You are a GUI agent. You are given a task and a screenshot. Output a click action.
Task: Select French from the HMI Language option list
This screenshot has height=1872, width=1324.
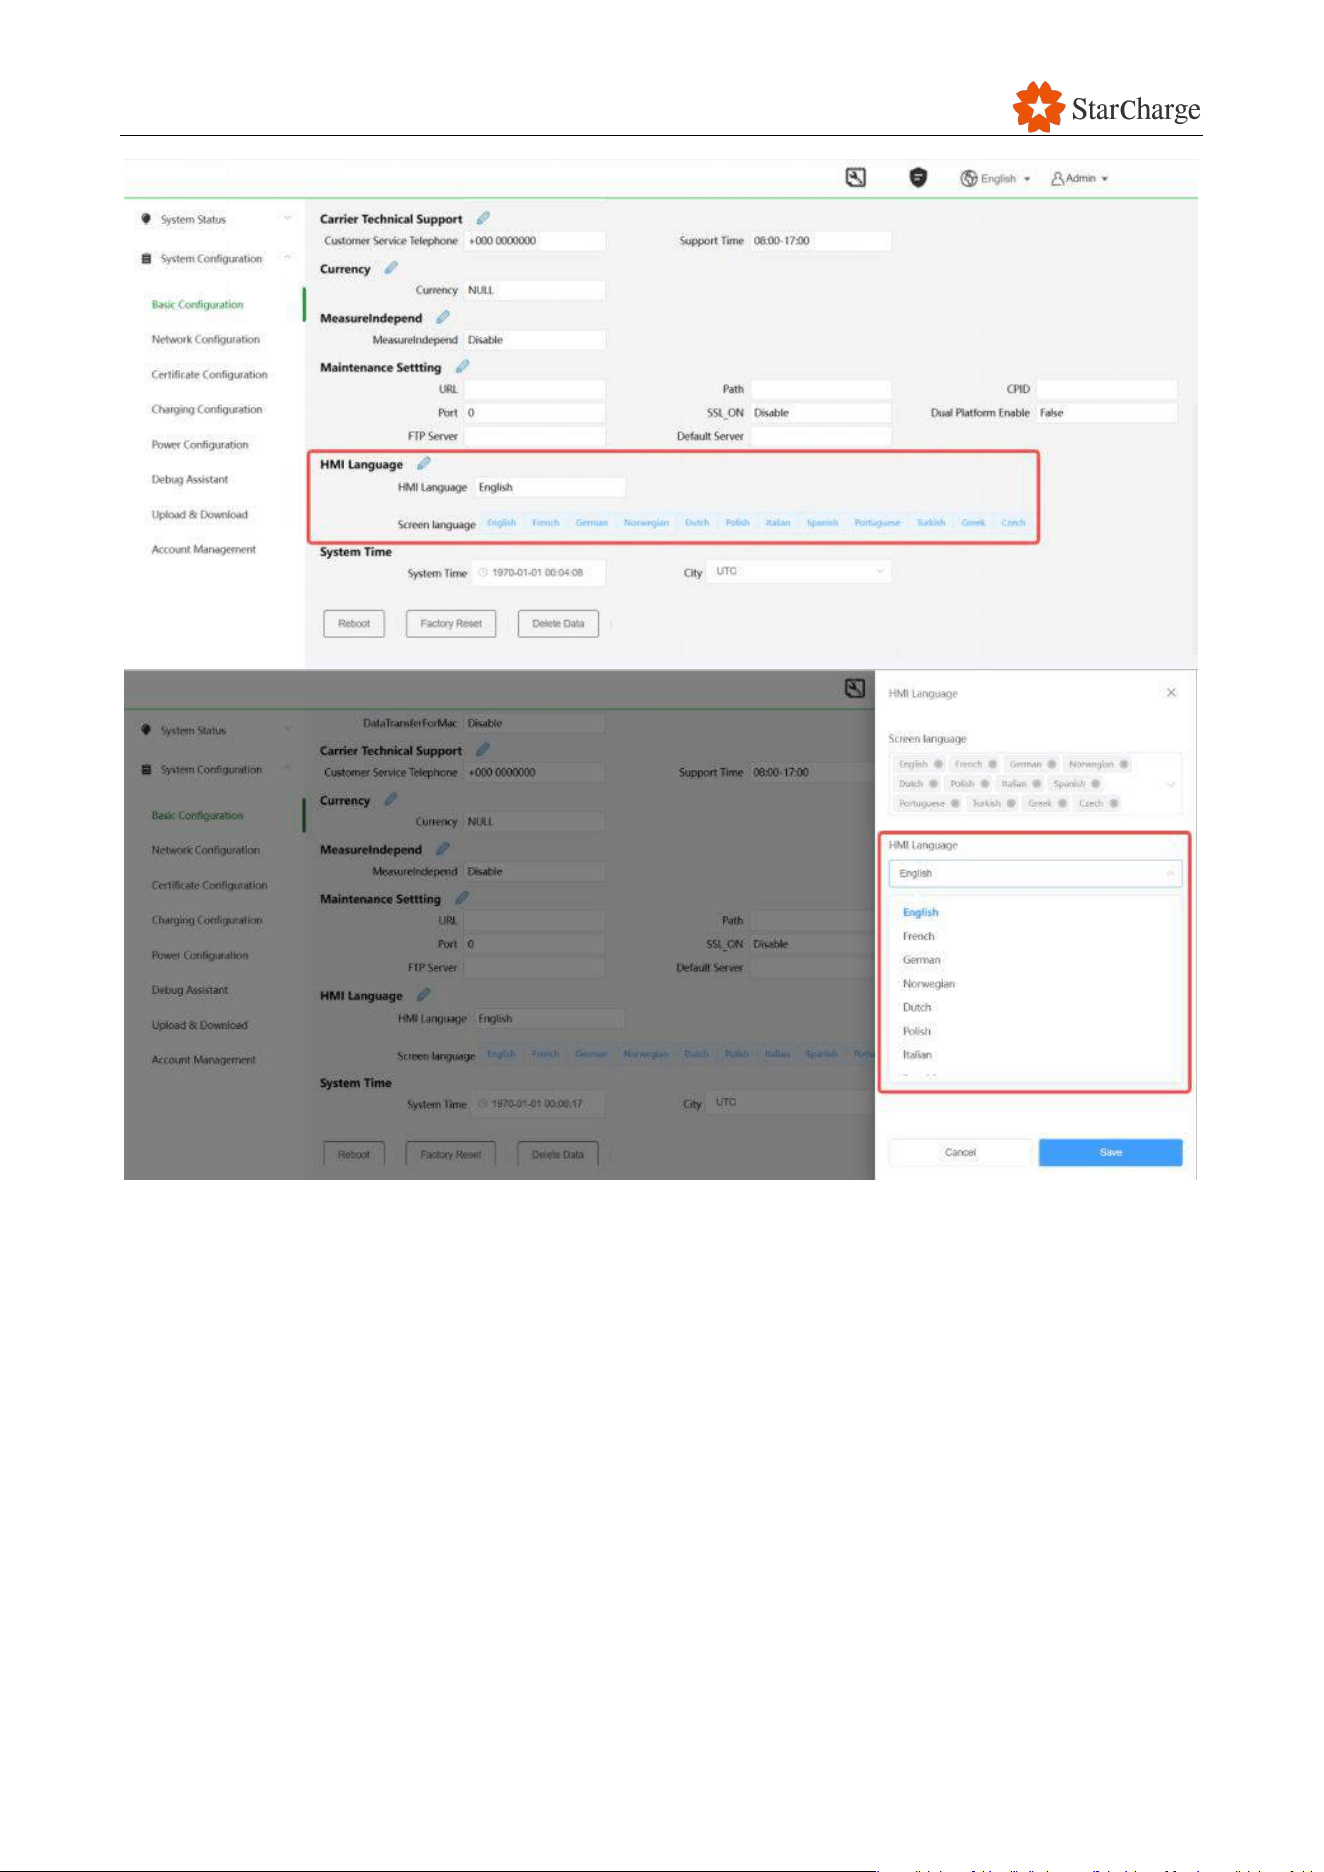(918, 937)
